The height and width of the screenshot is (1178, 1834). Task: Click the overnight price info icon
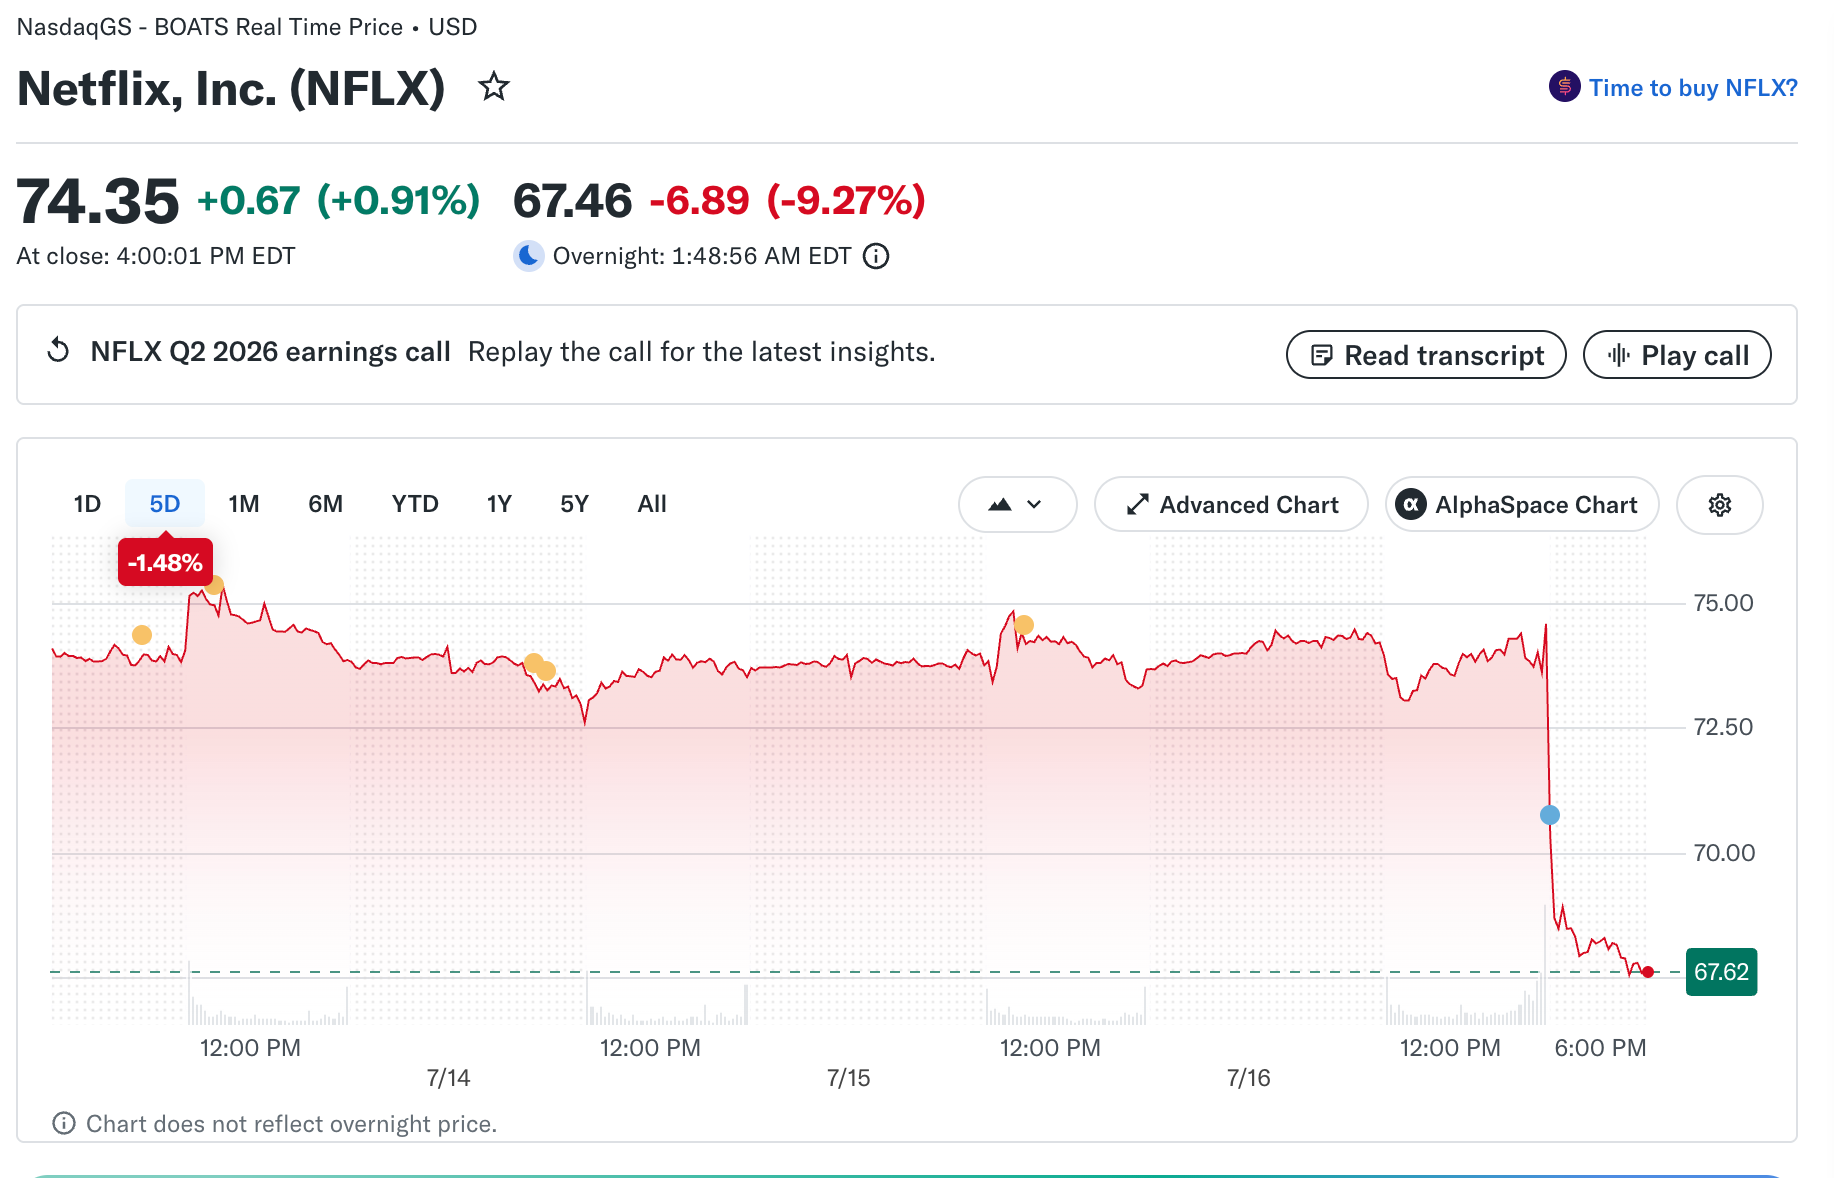click(876, 257)
